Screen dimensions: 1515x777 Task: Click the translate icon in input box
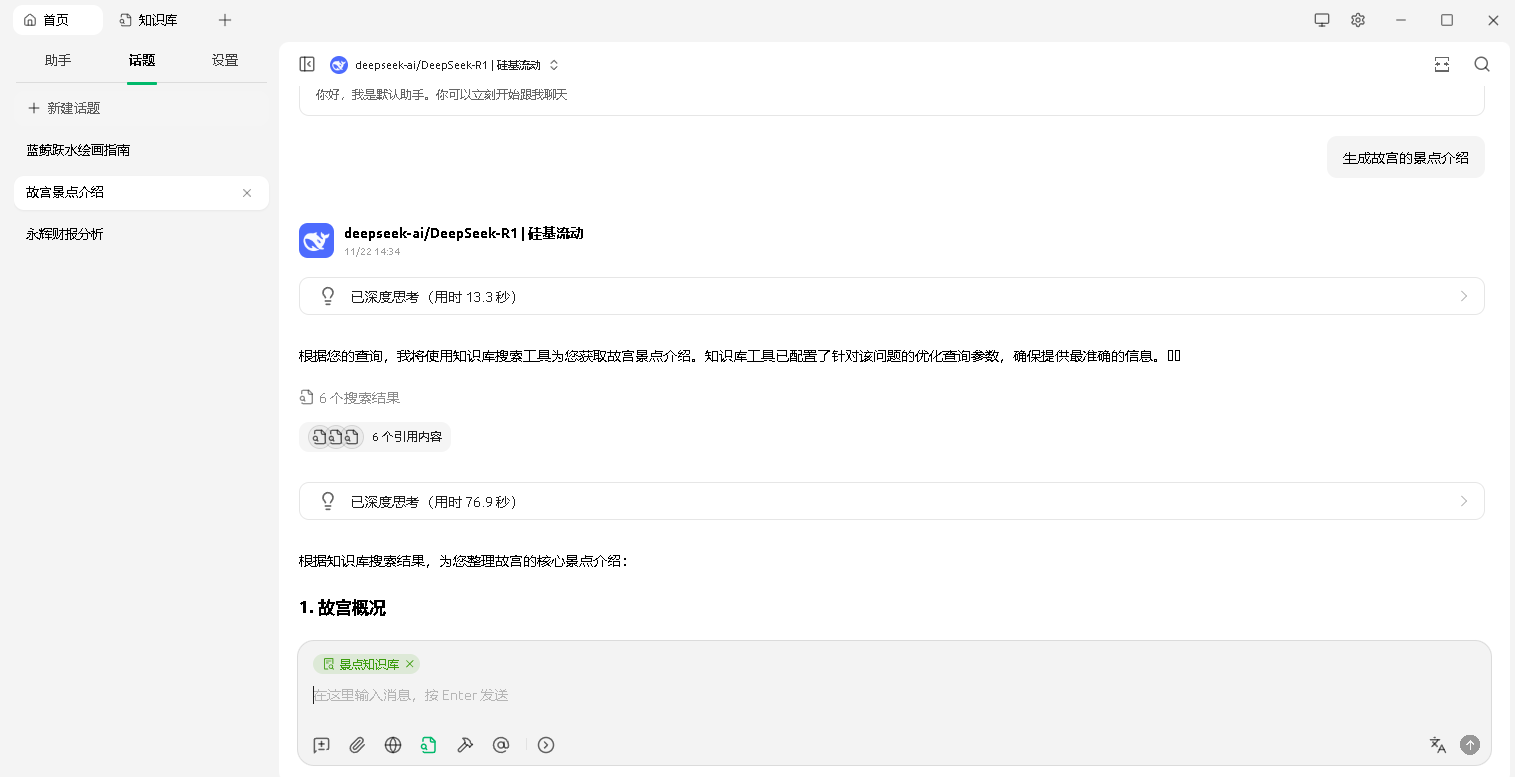pyautogui.click(x=1438, y=745)
